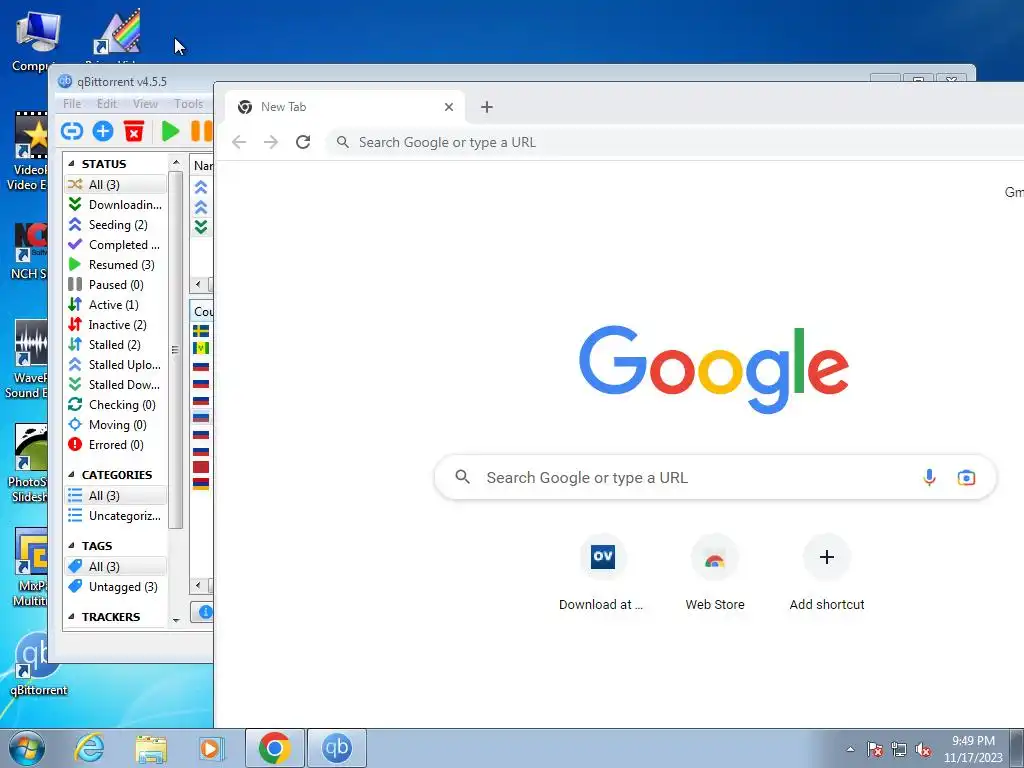Viewport: 1024px width, 768px height.
Task: Show Checking (0) torrents
Action: 116,405
